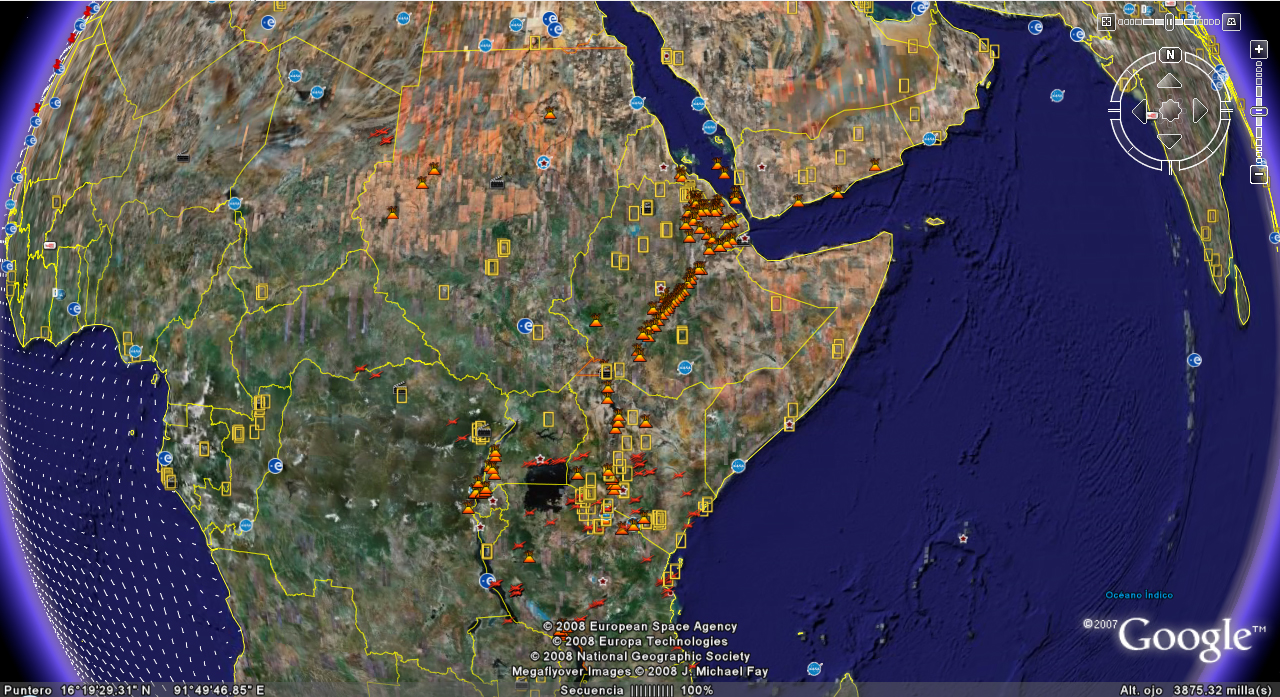Click the star capital marker in Indian Ocean
The width and height of the screenshot is (1280, 697).
click(963, 538)
